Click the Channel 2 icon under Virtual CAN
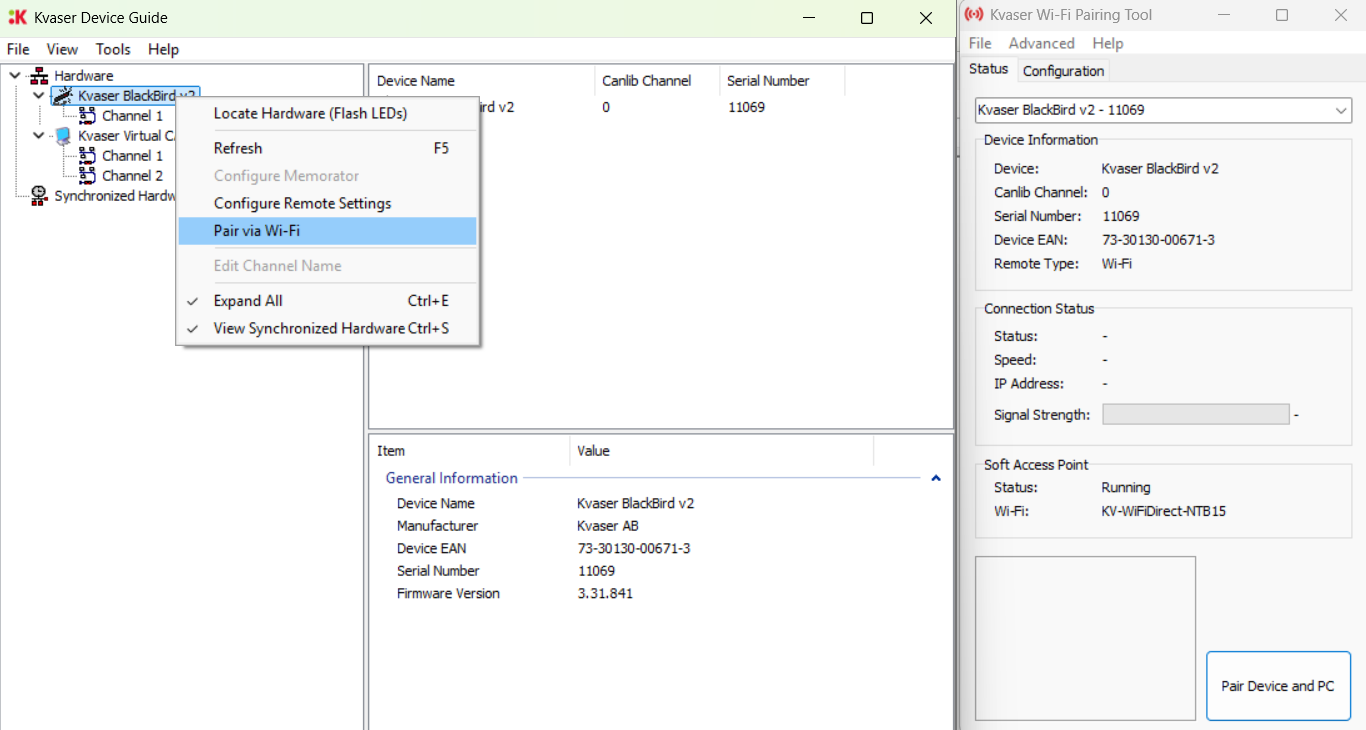 [x=88, y=176]
